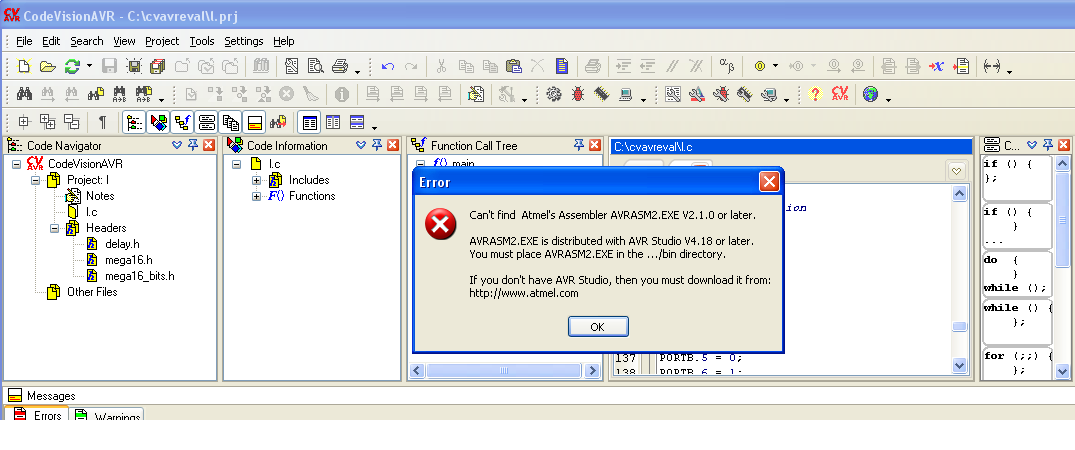The width and height of the screenshot is (1075, 450).
Task: Expand the Includes node in Code Information
Action: (x=256, y=180)
